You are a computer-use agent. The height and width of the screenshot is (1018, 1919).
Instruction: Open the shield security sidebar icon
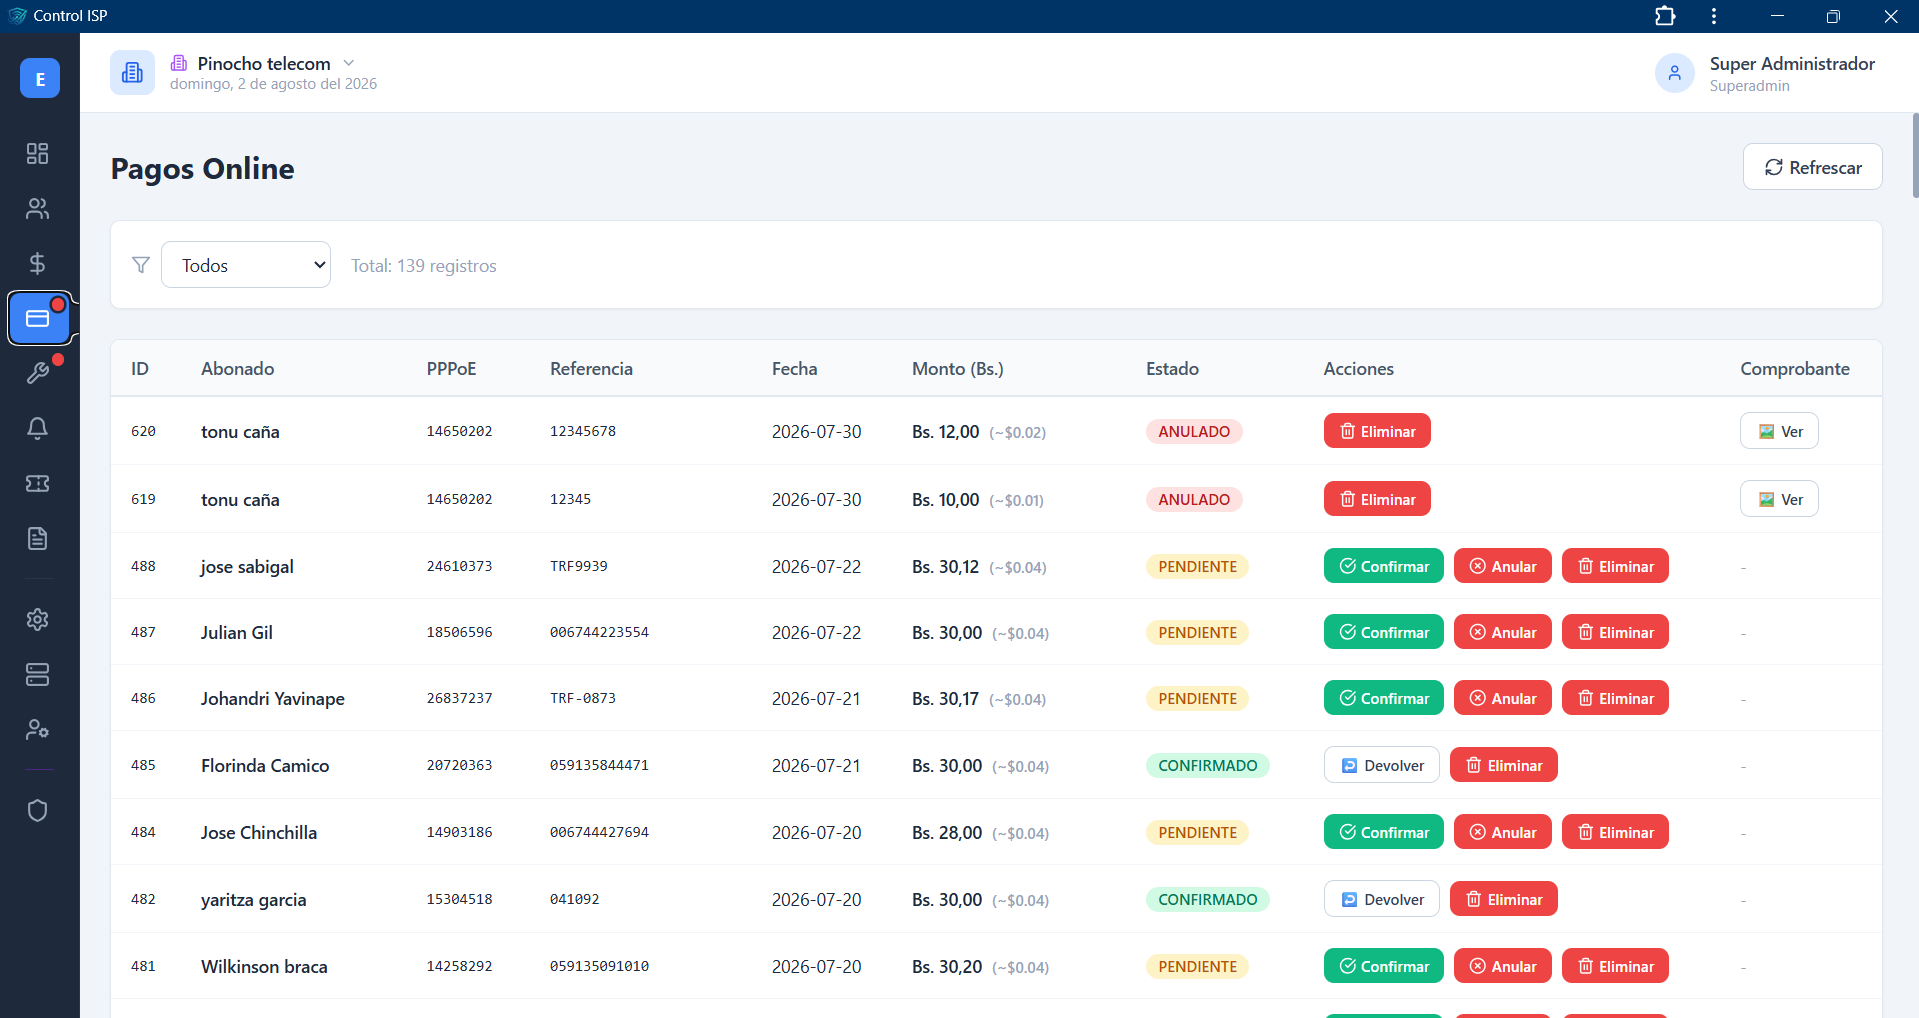coord(37,810)
